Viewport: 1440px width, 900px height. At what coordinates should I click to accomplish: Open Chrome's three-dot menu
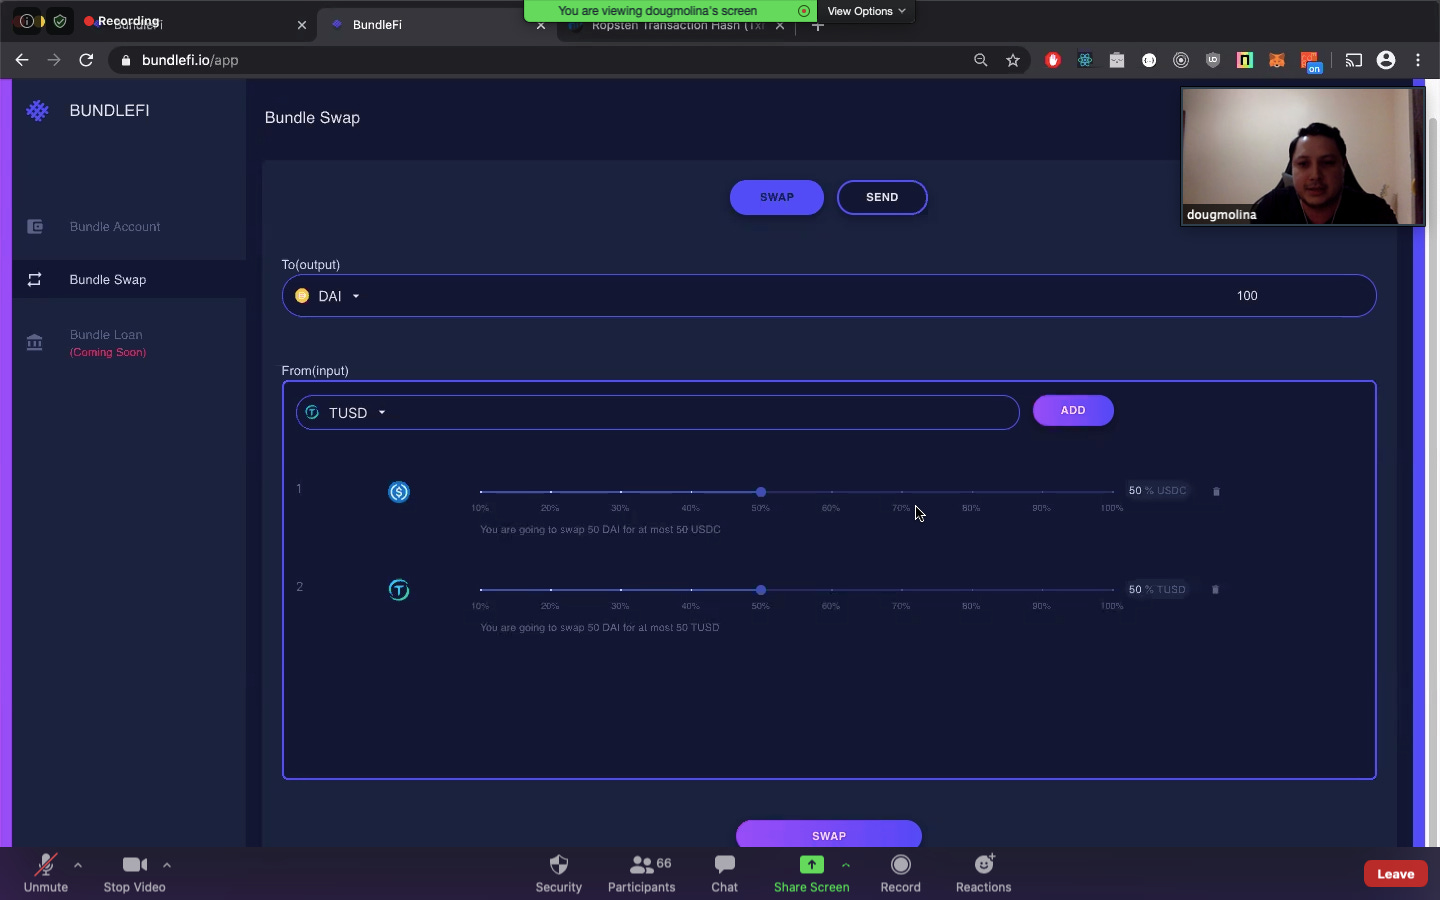[1418, 60]
